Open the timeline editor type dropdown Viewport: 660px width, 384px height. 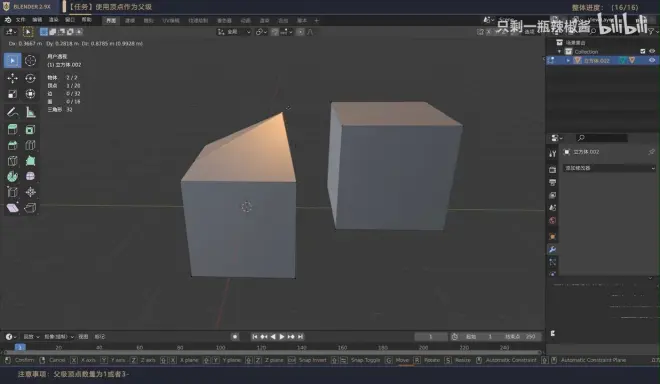(11, 337)
